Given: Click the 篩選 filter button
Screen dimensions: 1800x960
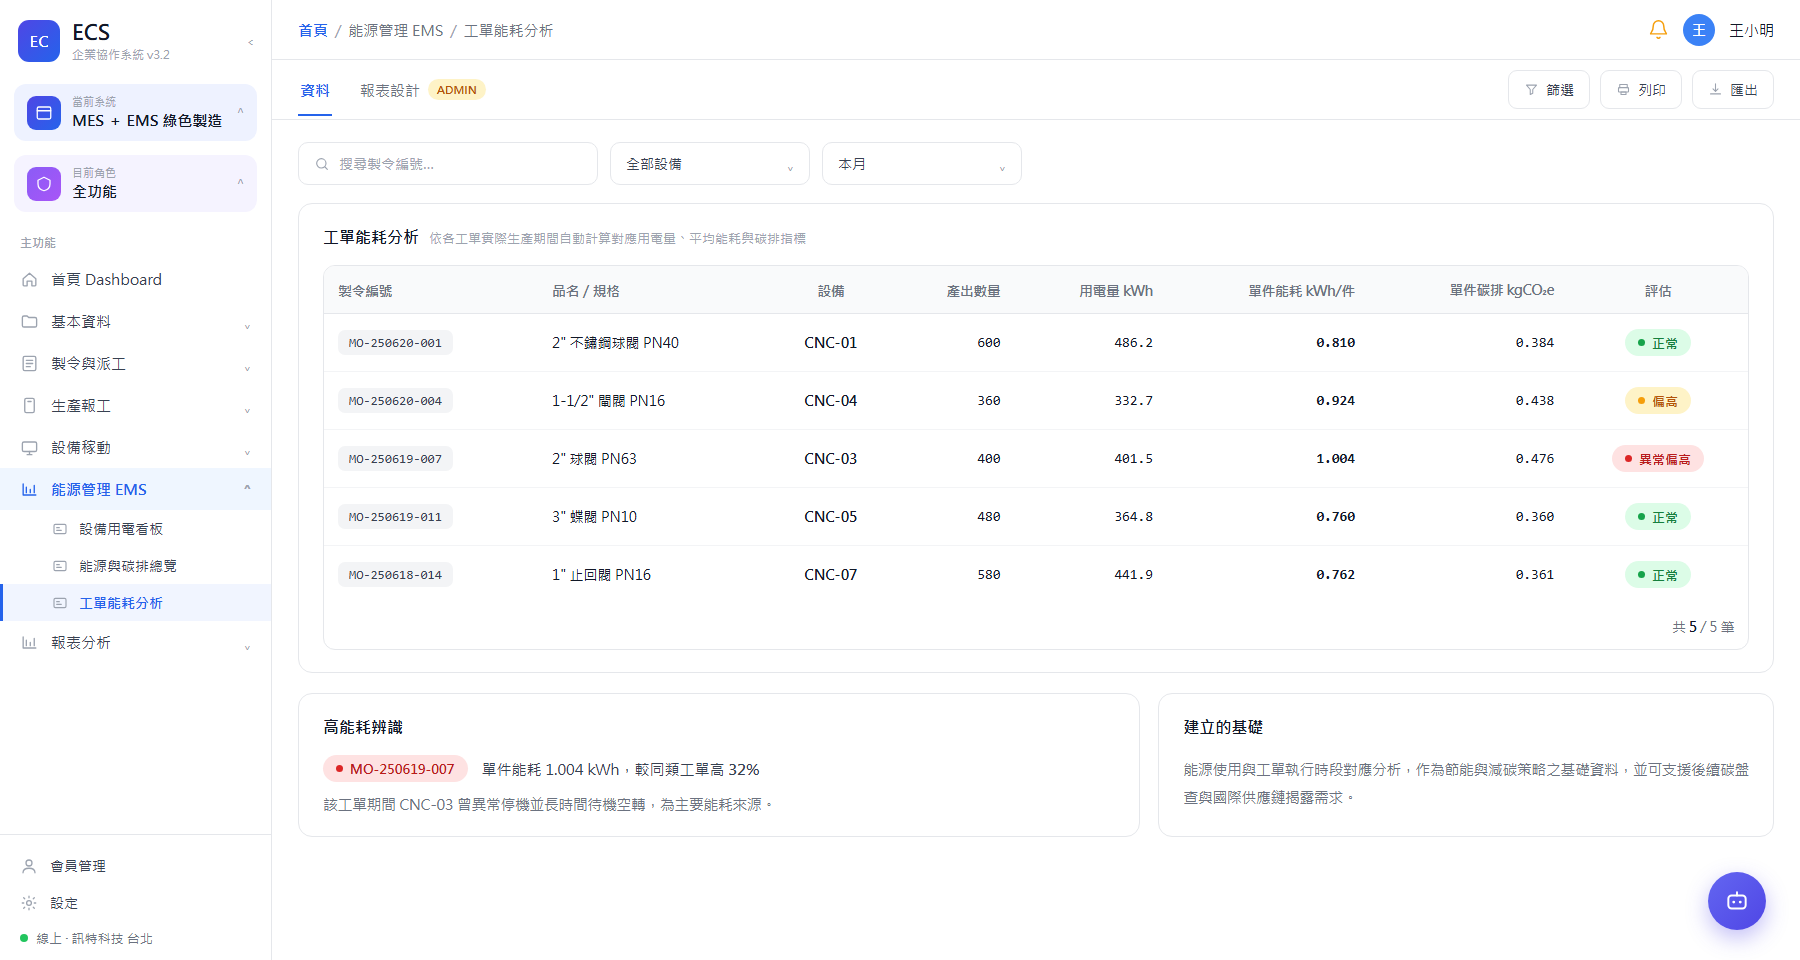Looking at the screenshot, I should click(1549, 90).
